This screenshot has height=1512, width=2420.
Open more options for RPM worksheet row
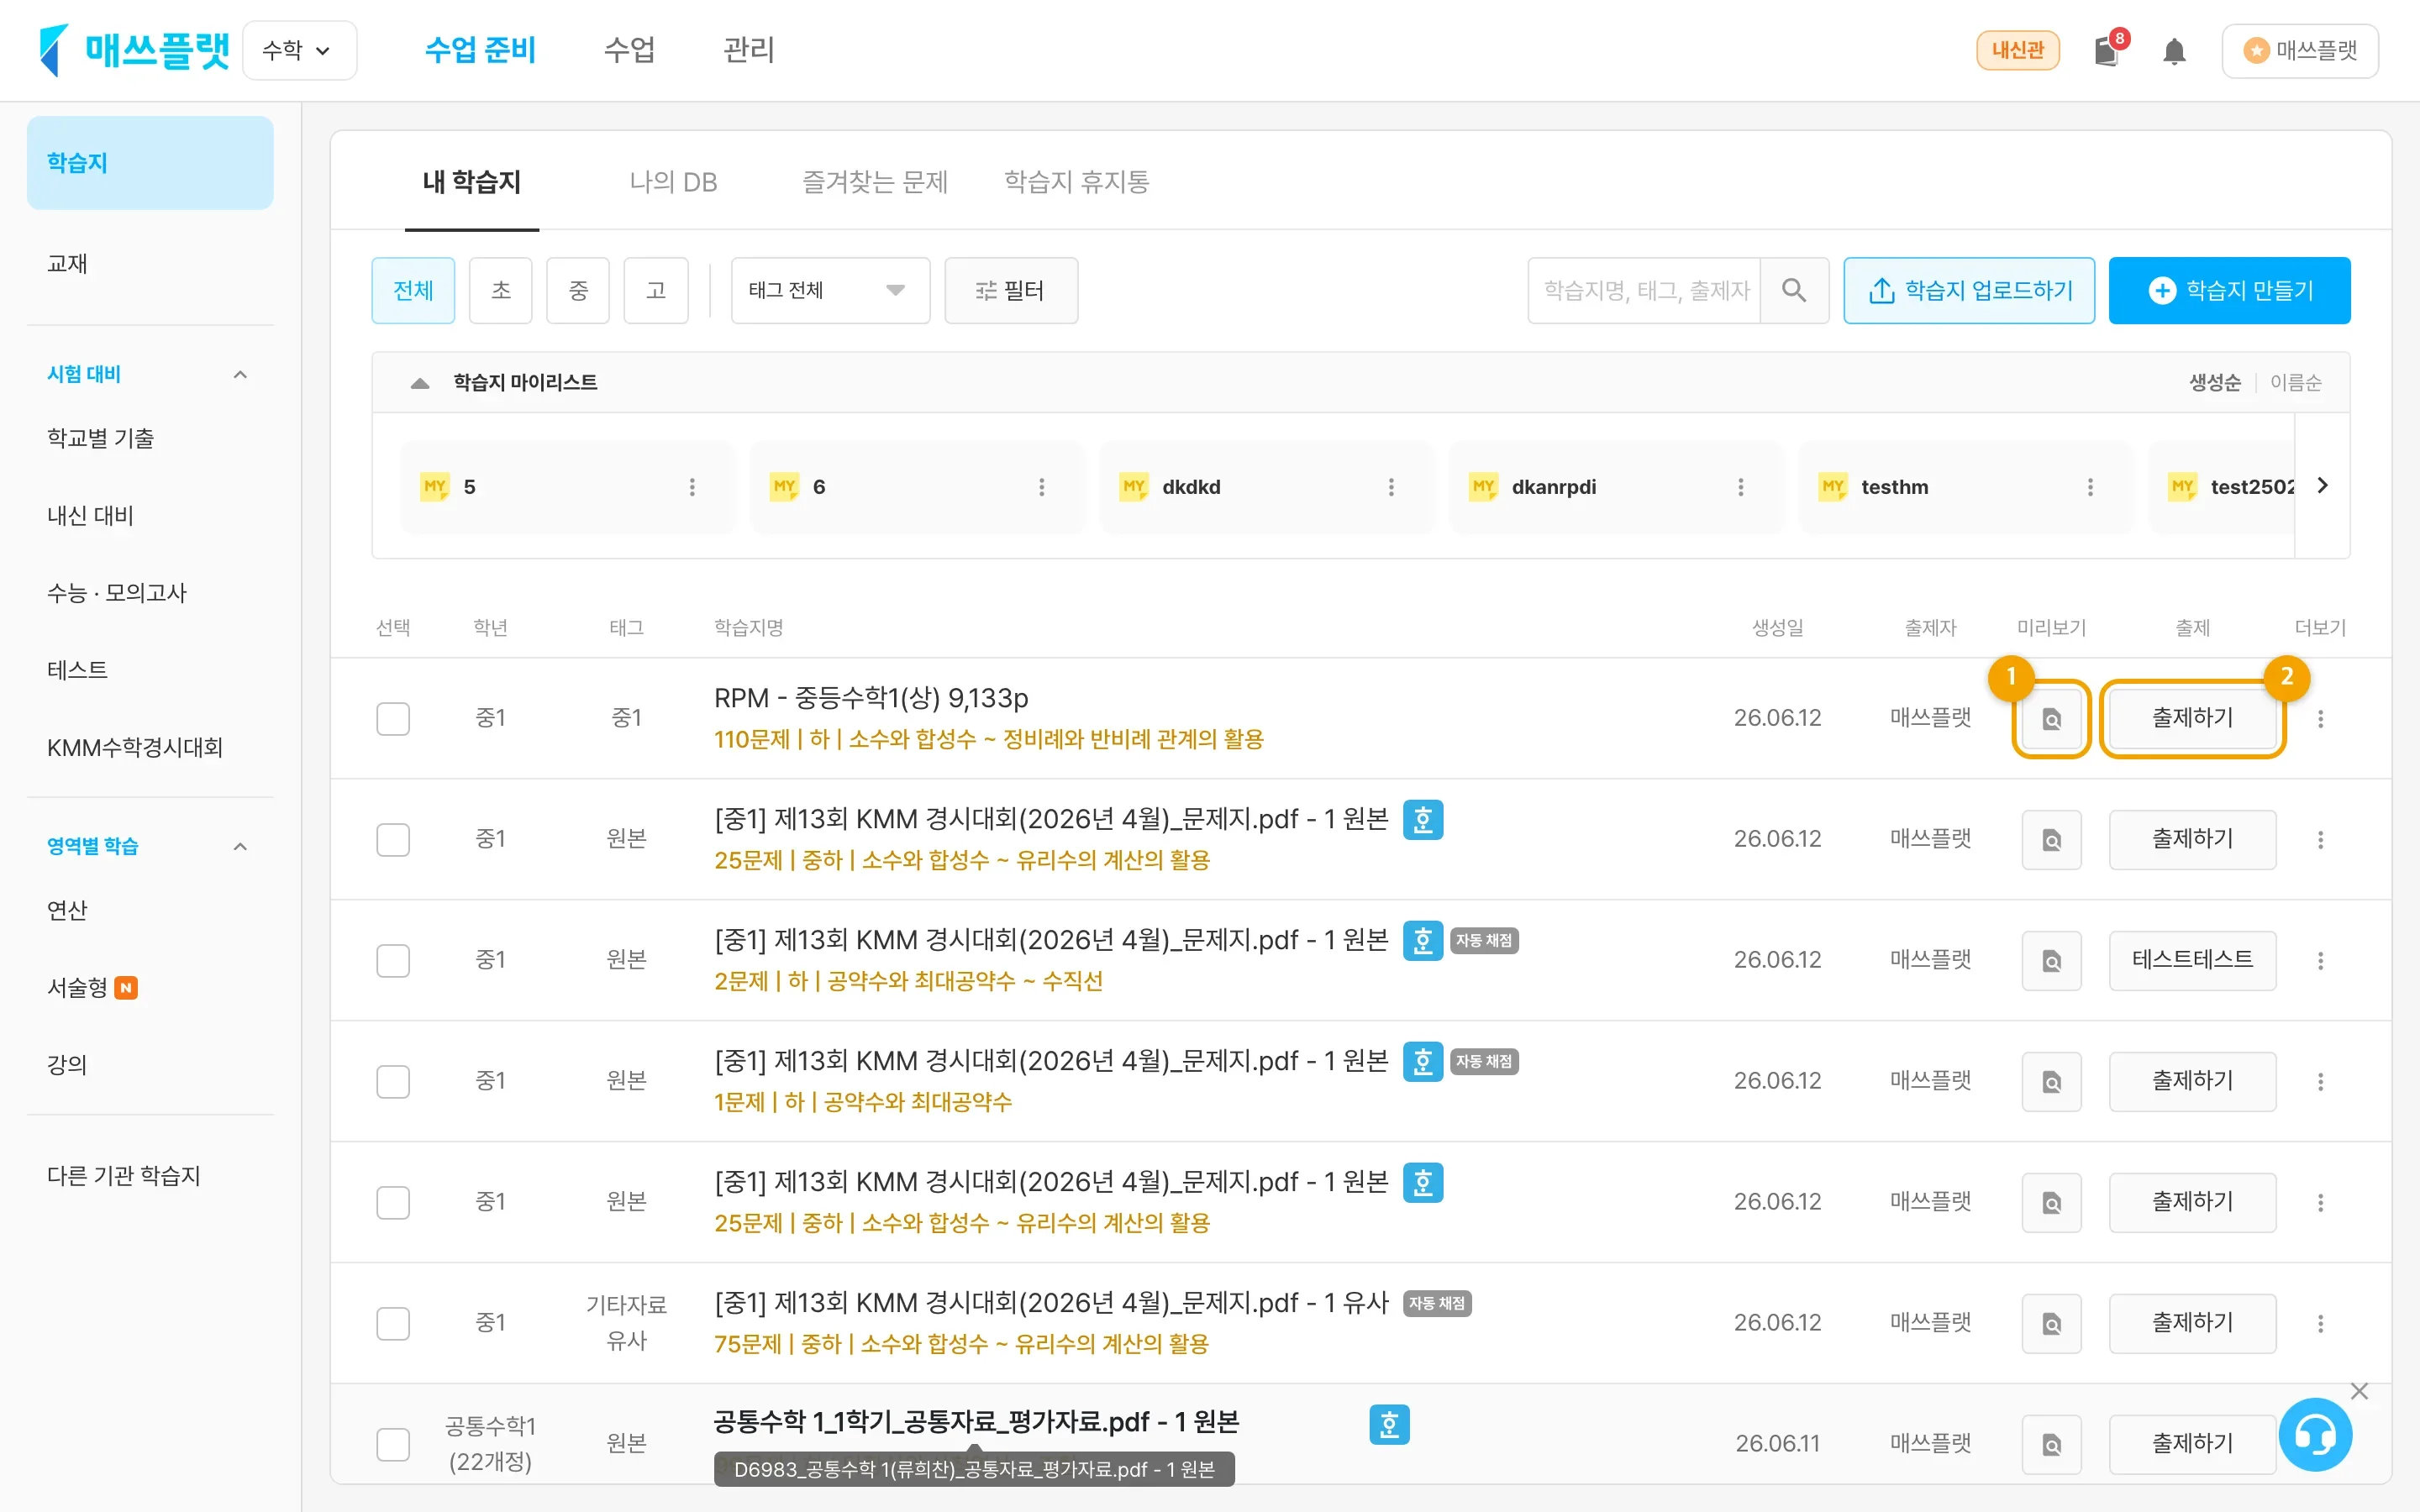2320,718
